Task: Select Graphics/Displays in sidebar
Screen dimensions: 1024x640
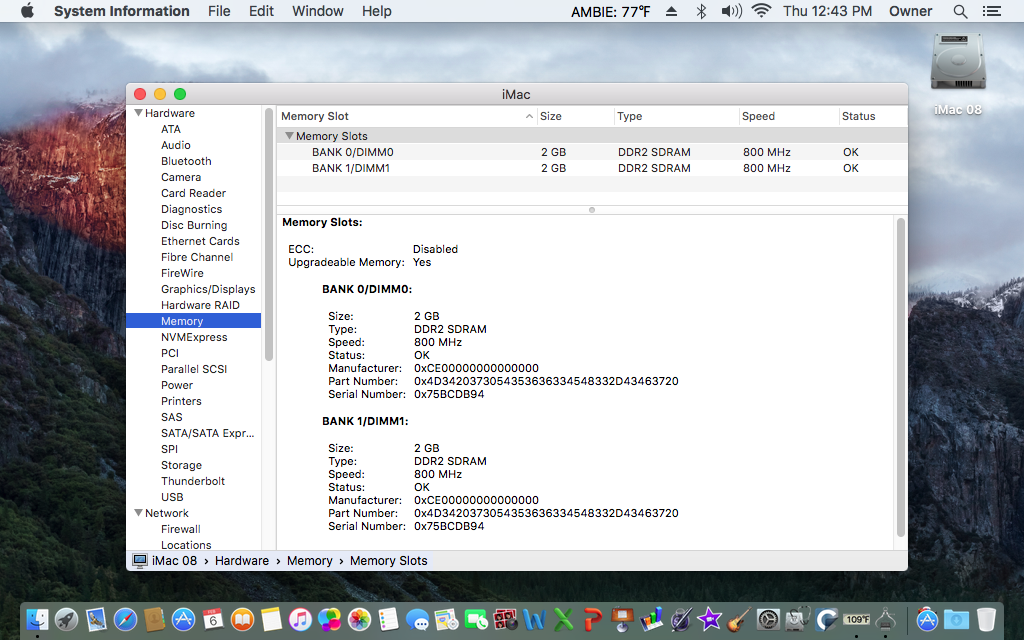Action: (x=208, y=289)
